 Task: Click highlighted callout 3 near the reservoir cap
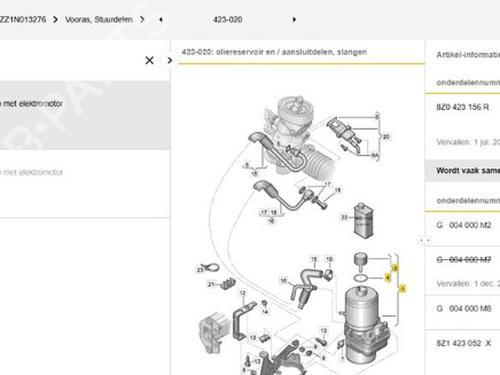pyautogui.click(x=395, y=268)
